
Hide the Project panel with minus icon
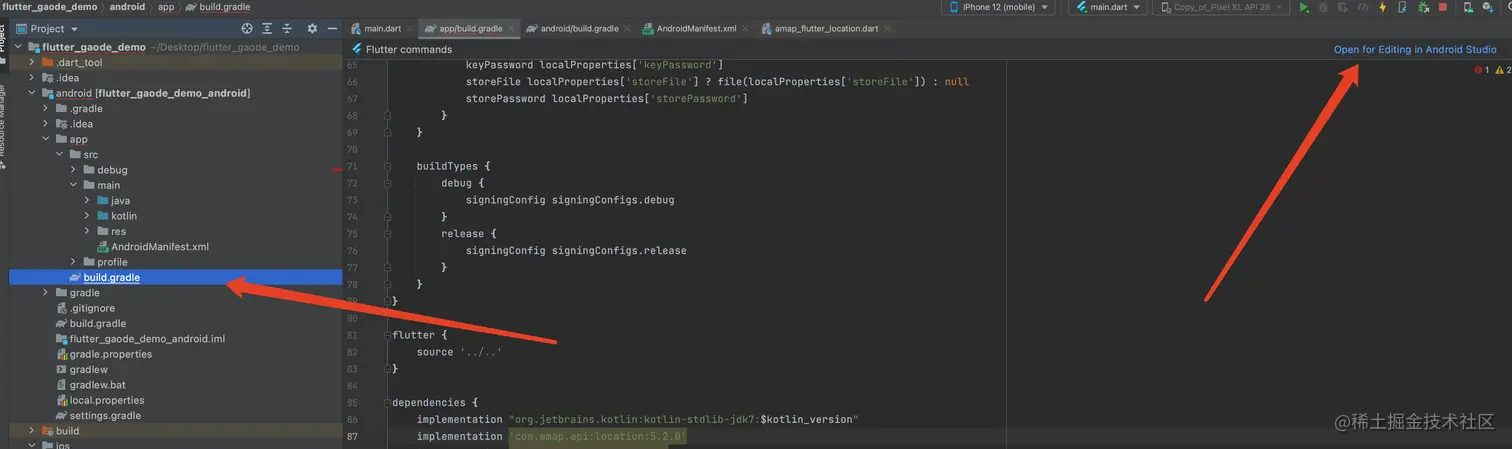click(x=332, y=29)
